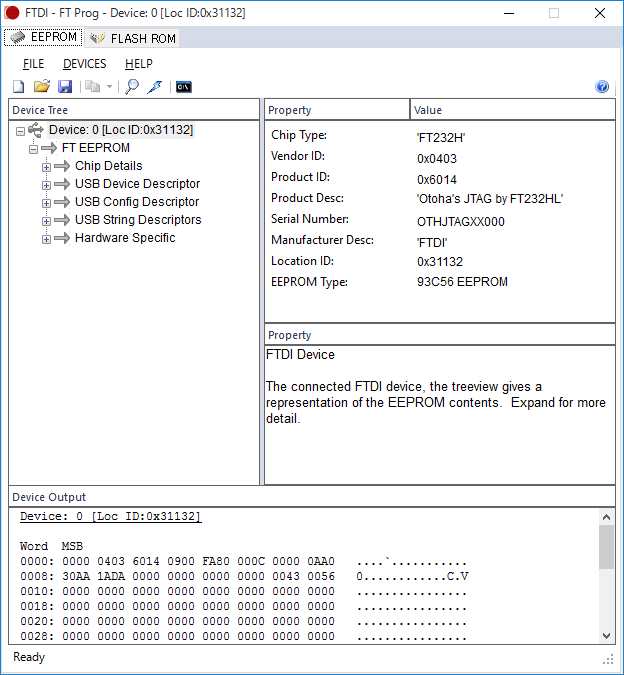This screenshot has height=675, width=624.
Task: Click the arrow icon beside FT EEPROM
Action: pyautogui.click(x=49, y=148)
